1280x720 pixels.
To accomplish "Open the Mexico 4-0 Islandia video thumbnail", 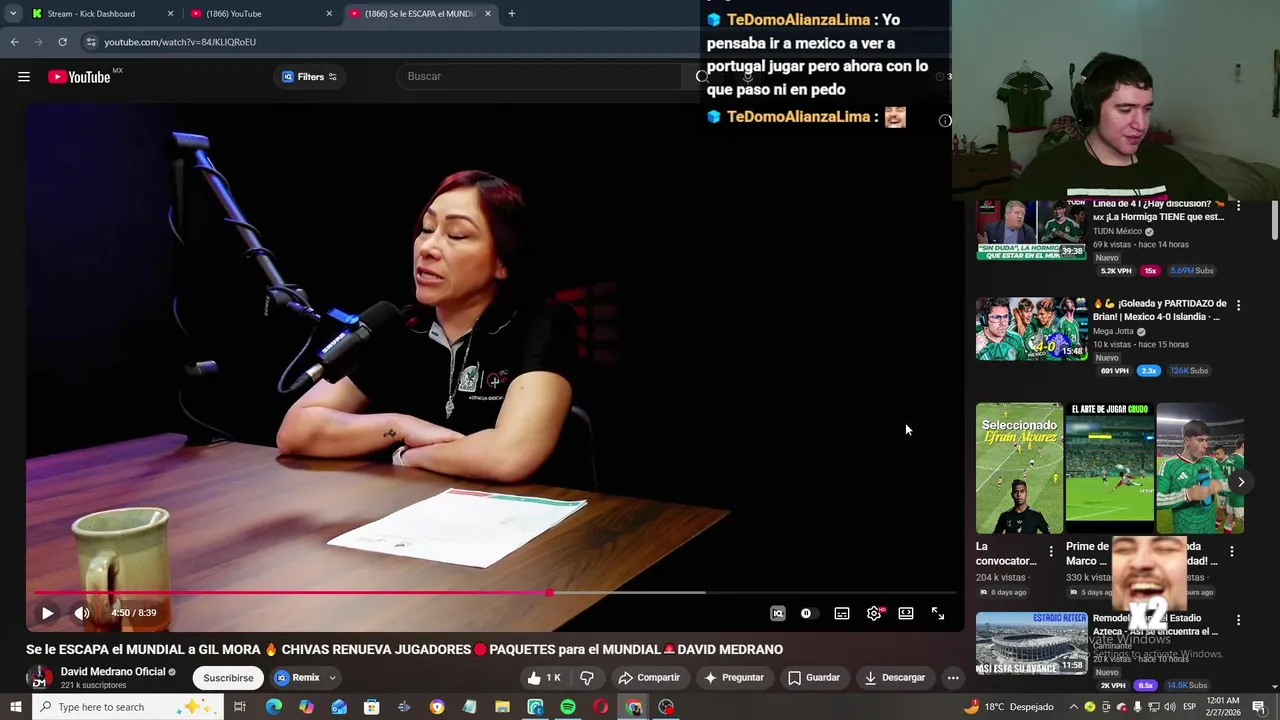I will point(1031,329).
